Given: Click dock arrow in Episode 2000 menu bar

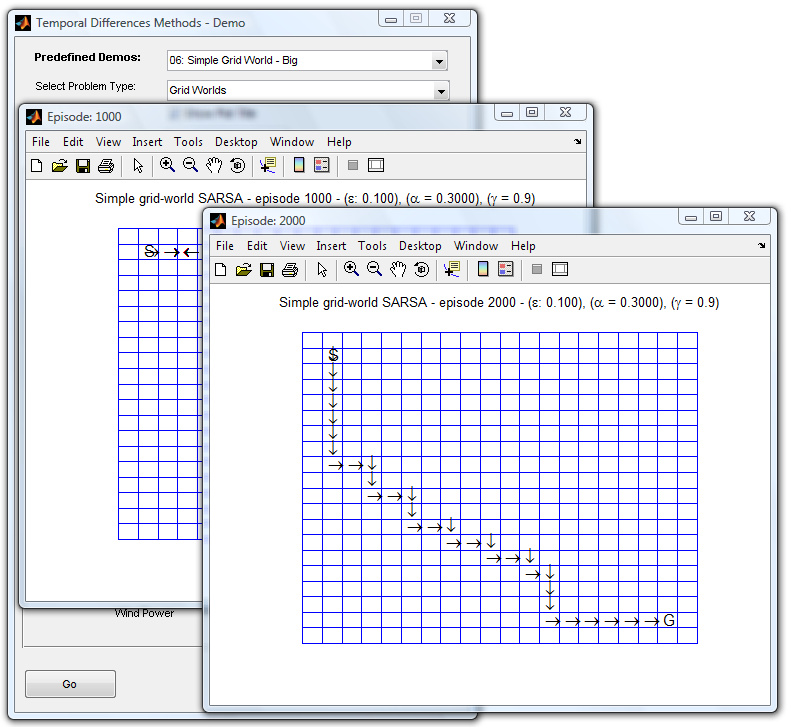Looking at the screenshot, I should pos(761,246).
